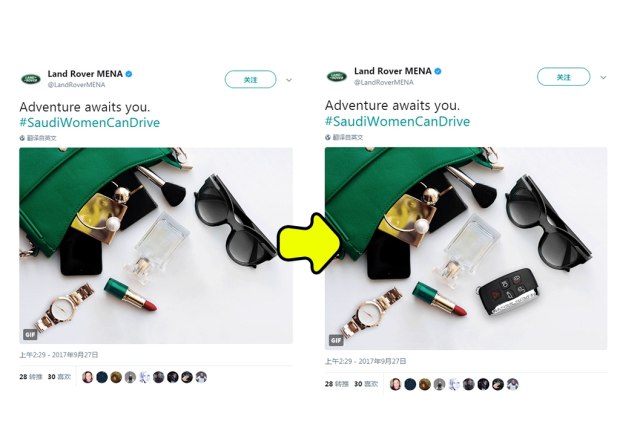Viewport: 620px width, 442px height.
Task: Open the first liker avatar under the left tweet
Action: [88, 377]
